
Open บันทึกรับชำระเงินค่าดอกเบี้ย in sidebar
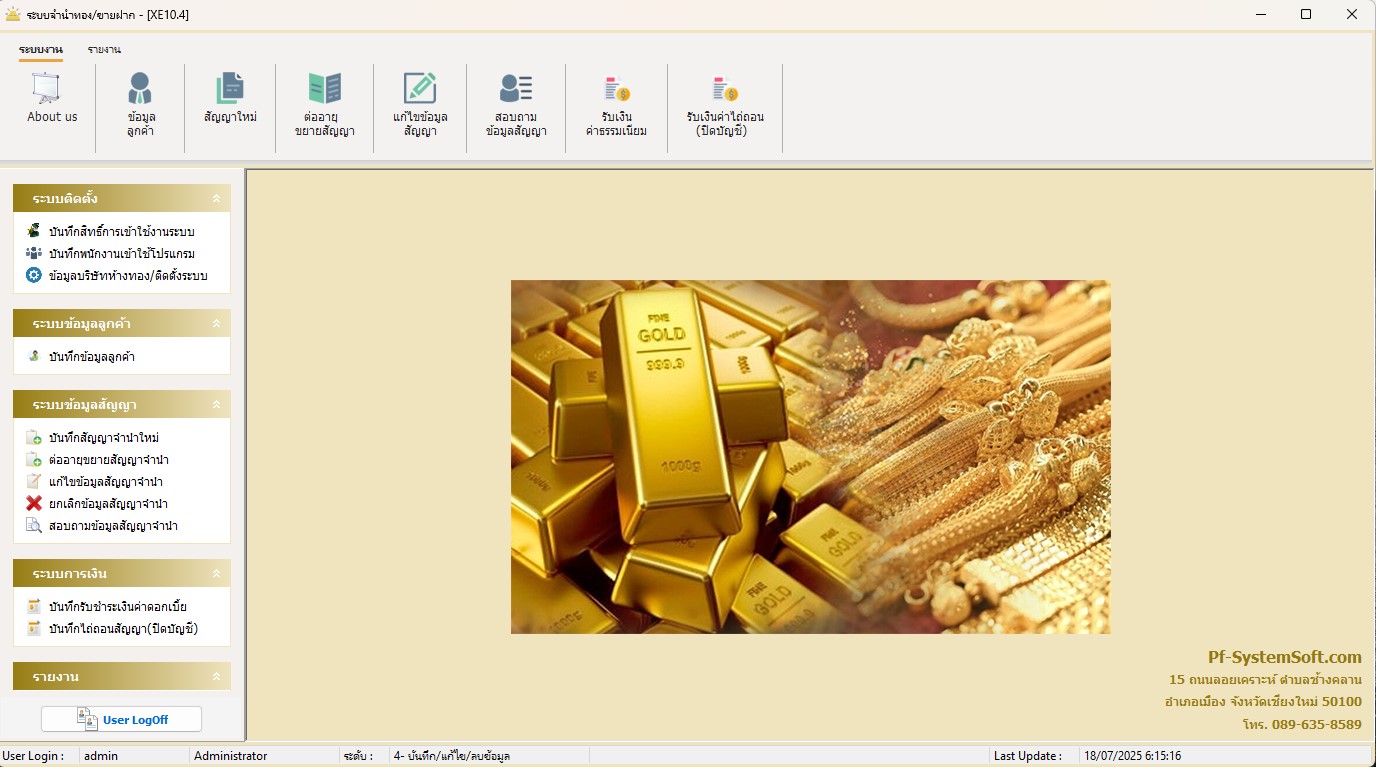(x=117, y=606)
